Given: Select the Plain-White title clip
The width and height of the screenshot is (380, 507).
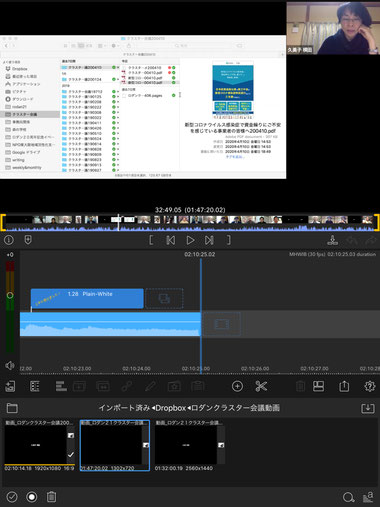Looking at the screenshot, I should [x=87, y=298].
